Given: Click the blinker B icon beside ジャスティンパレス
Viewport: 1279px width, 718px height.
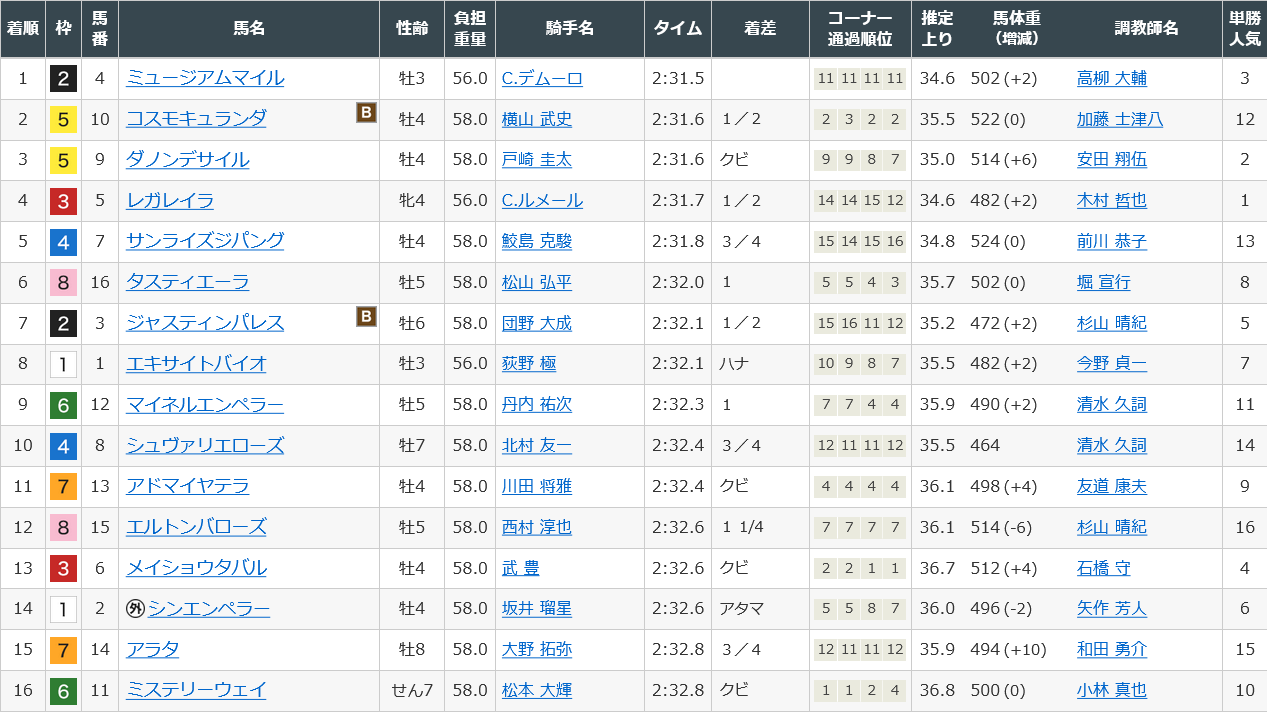Looking at the screenshot, I should point(366,317).
